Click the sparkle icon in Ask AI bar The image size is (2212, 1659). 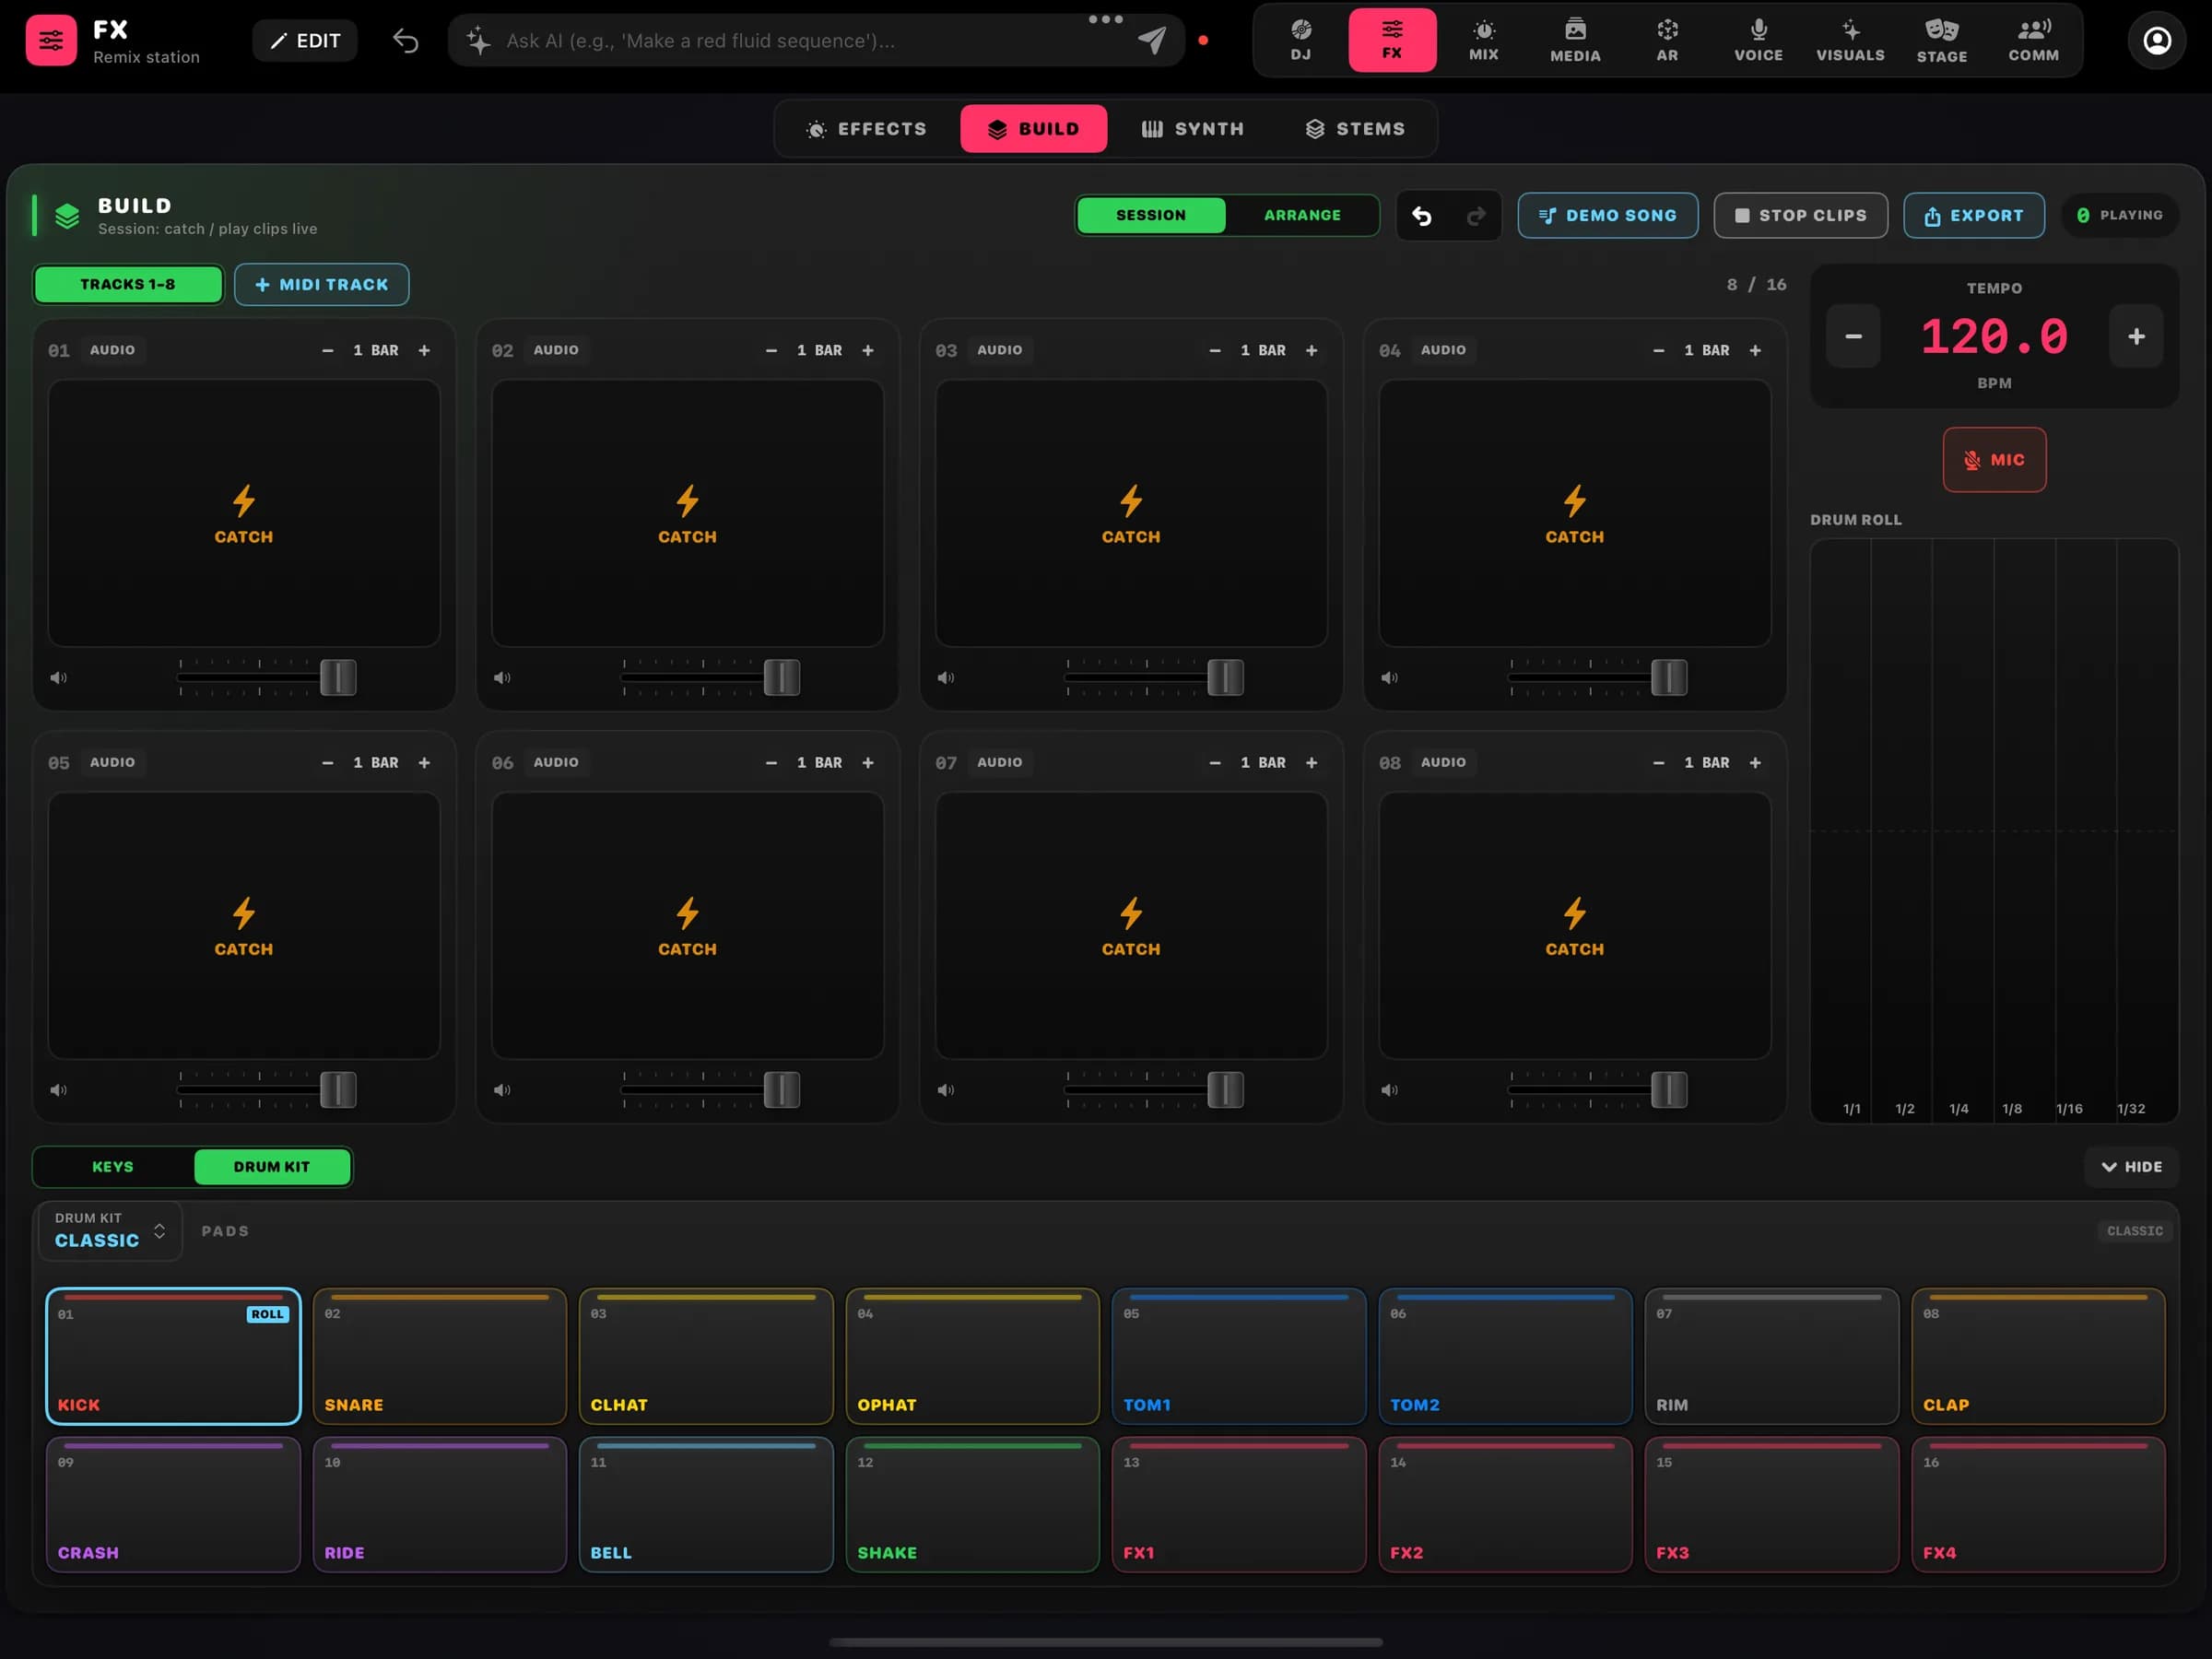coord(478,41)
